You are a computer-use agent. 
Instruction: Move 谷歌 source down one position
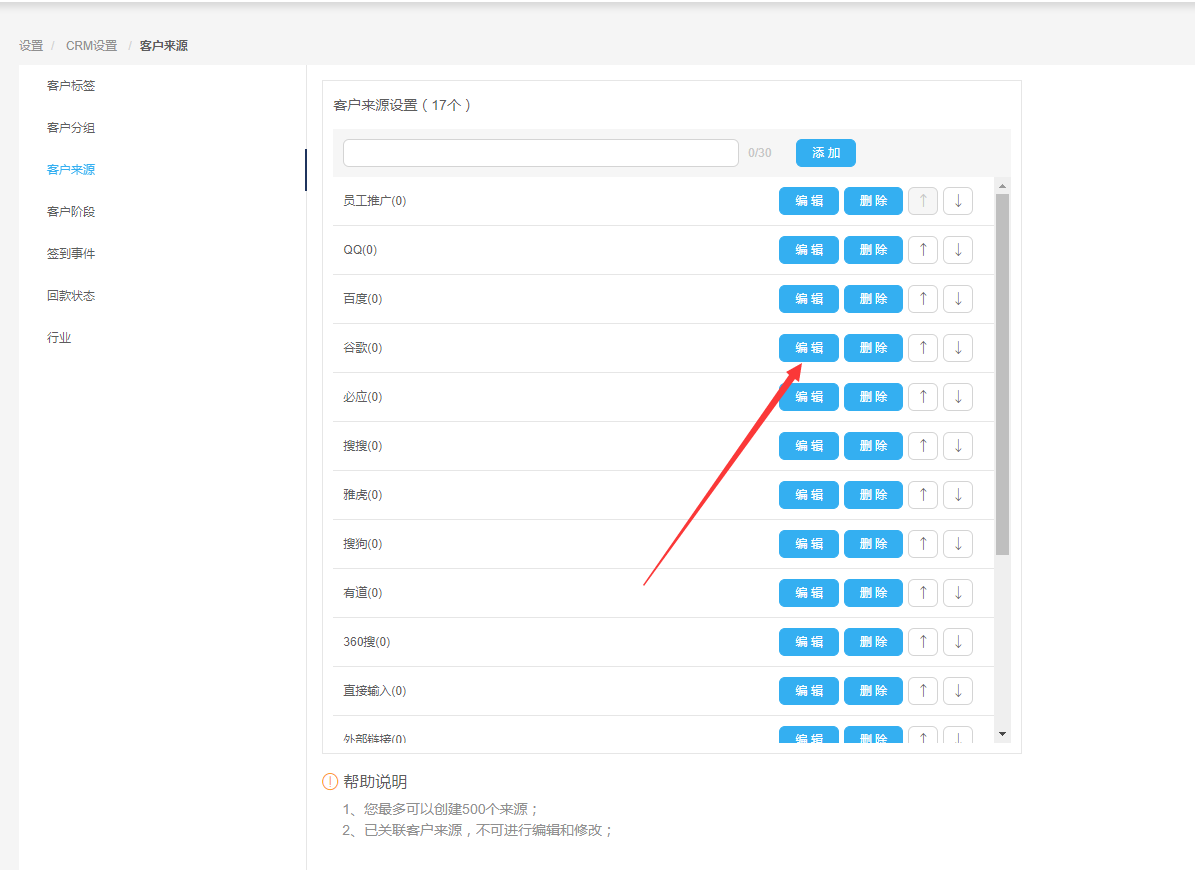pyautogui.click(x=958, y=347)
